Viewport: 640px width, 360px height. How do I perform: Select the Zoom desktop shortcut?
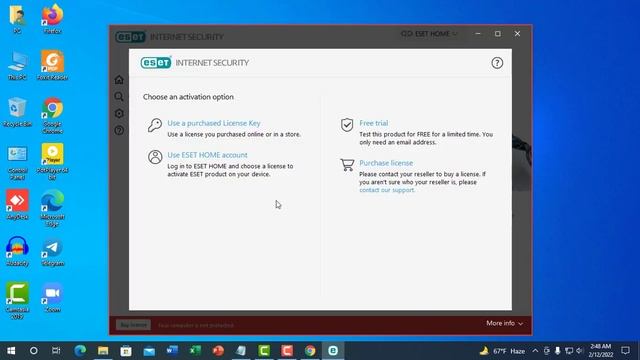(52, 298)
